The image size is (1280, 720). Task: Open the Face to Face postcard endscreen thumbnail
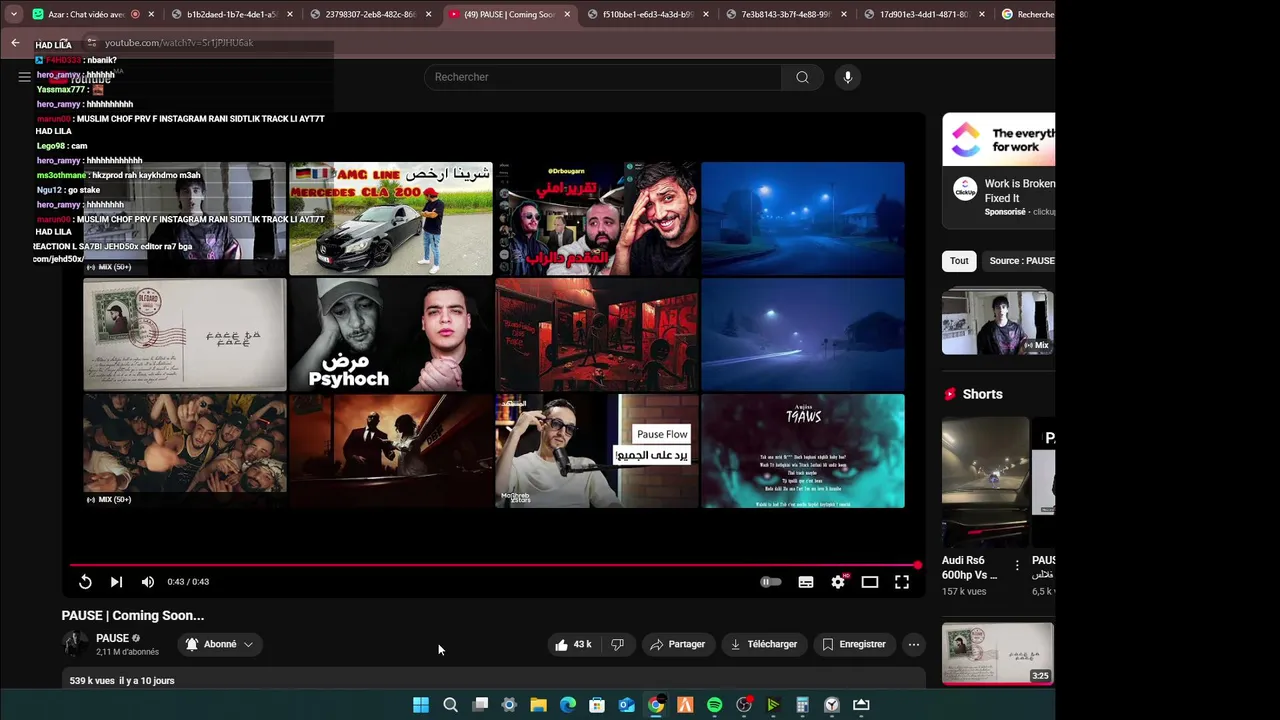pos(185,335)
